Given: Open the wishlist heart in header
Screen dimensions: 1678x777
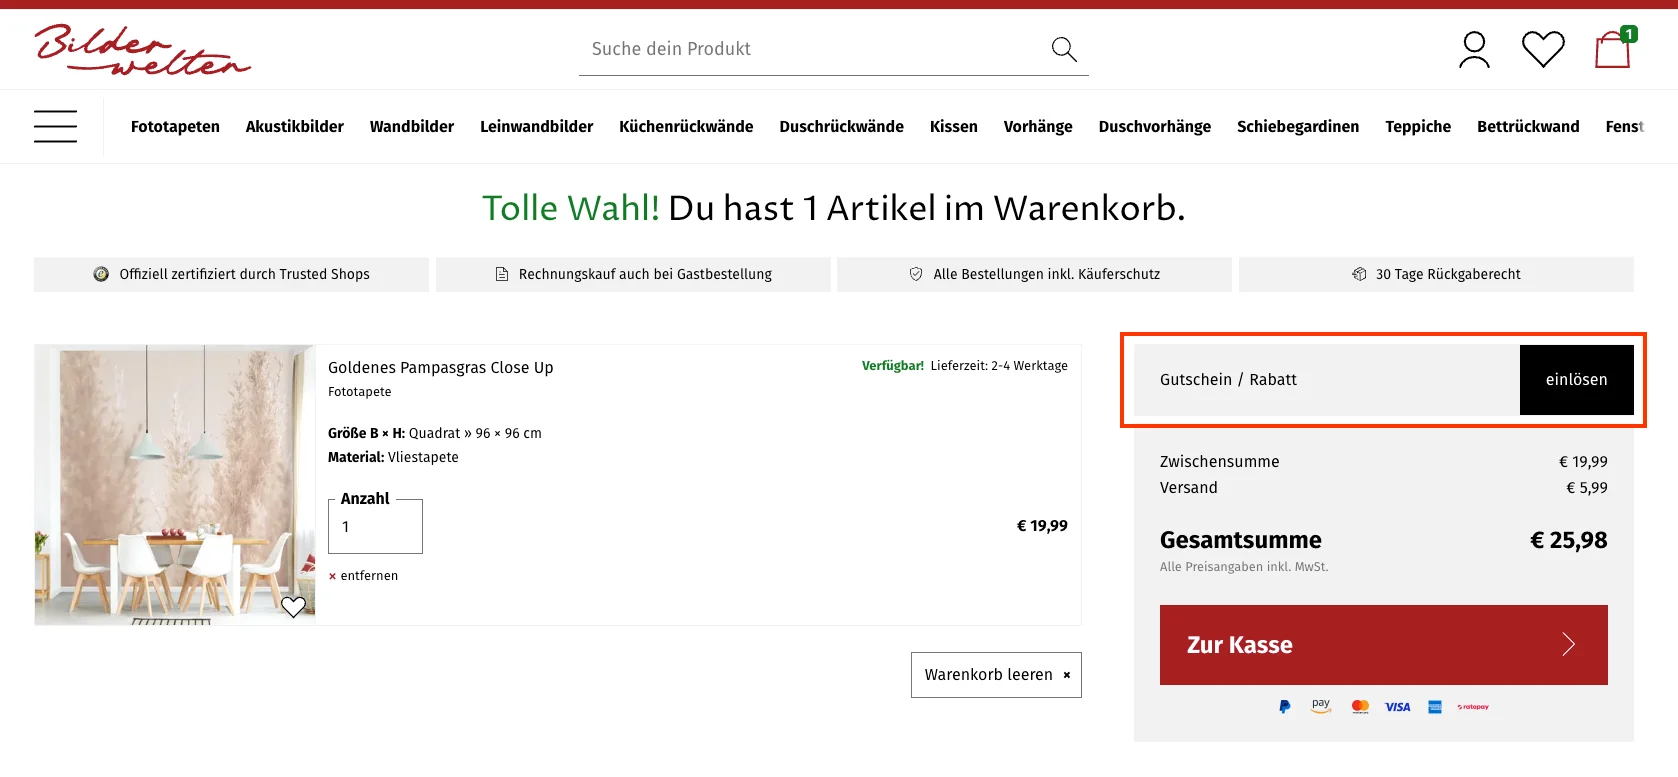Looking at the screenshot, I should coord(1543,49).
